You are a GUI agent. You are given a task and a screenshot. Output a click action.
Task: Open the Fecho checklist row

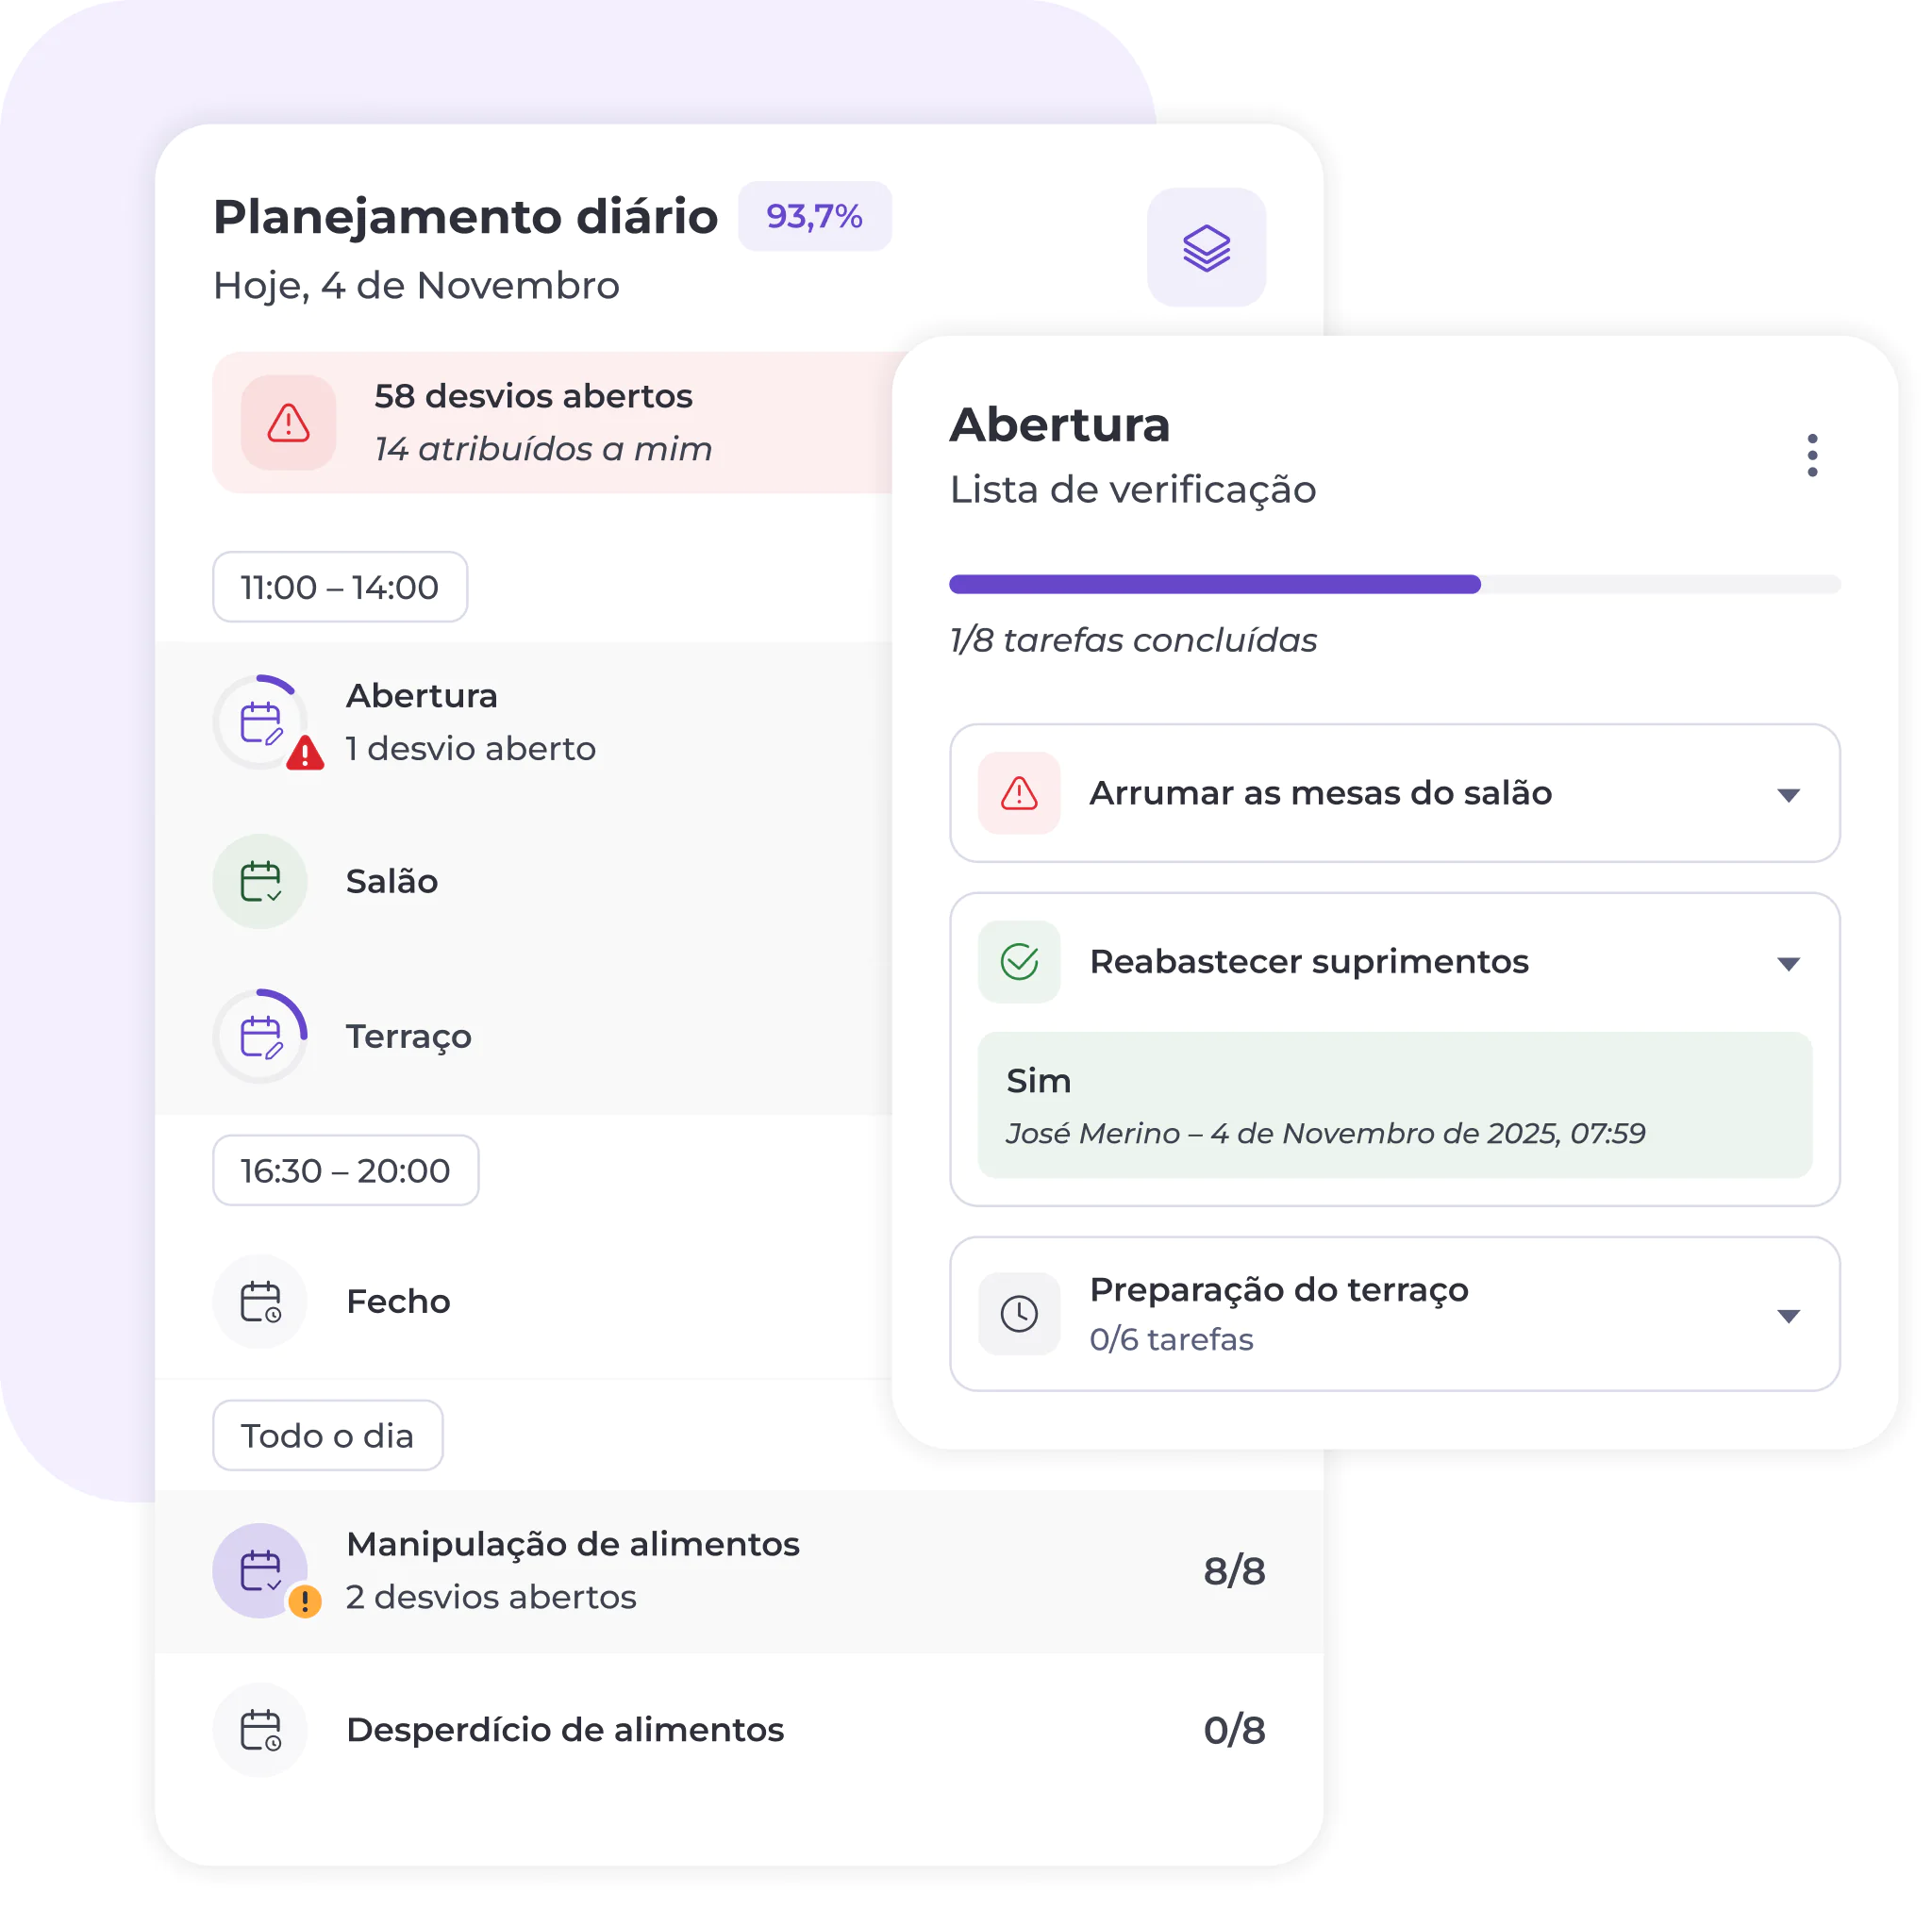524,1301
